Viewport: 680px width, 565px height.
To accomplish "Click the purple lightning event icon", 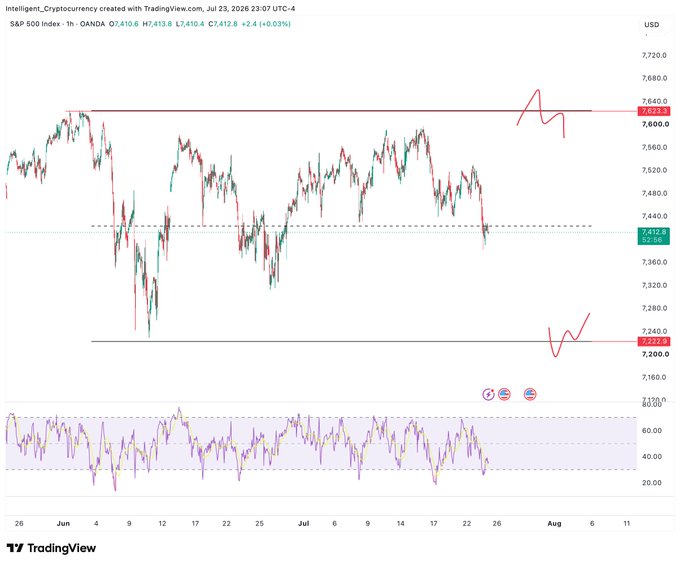I will point(489,395).
